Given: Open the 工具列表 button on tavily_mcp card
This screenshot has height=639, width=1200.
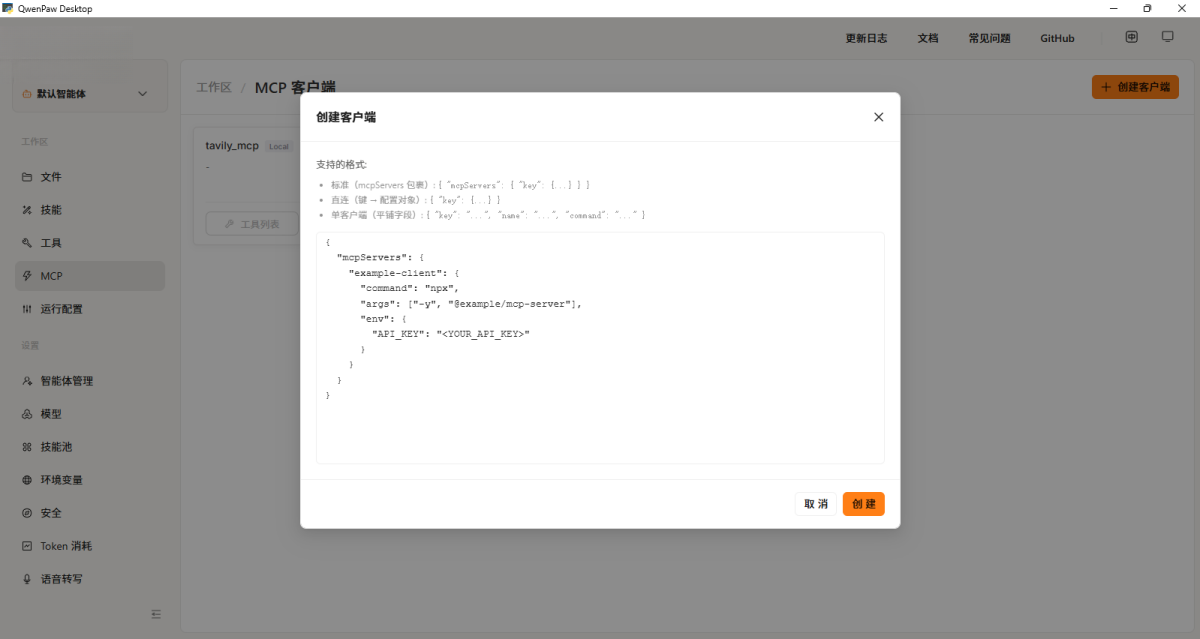Looking at the screenshot, I should click(x=250, y=224).
